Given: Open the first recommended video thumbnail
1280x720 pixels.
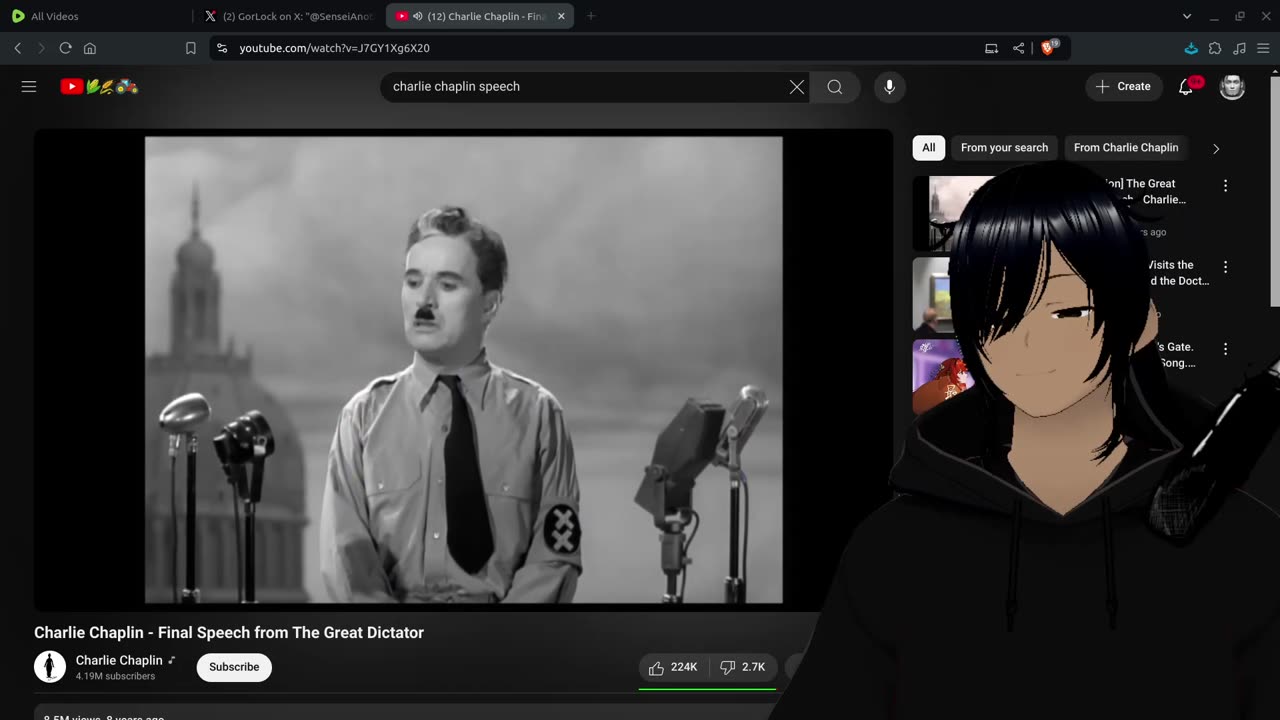Looking at the screenshot, I should pyautogui.click(x=954, y=213).
